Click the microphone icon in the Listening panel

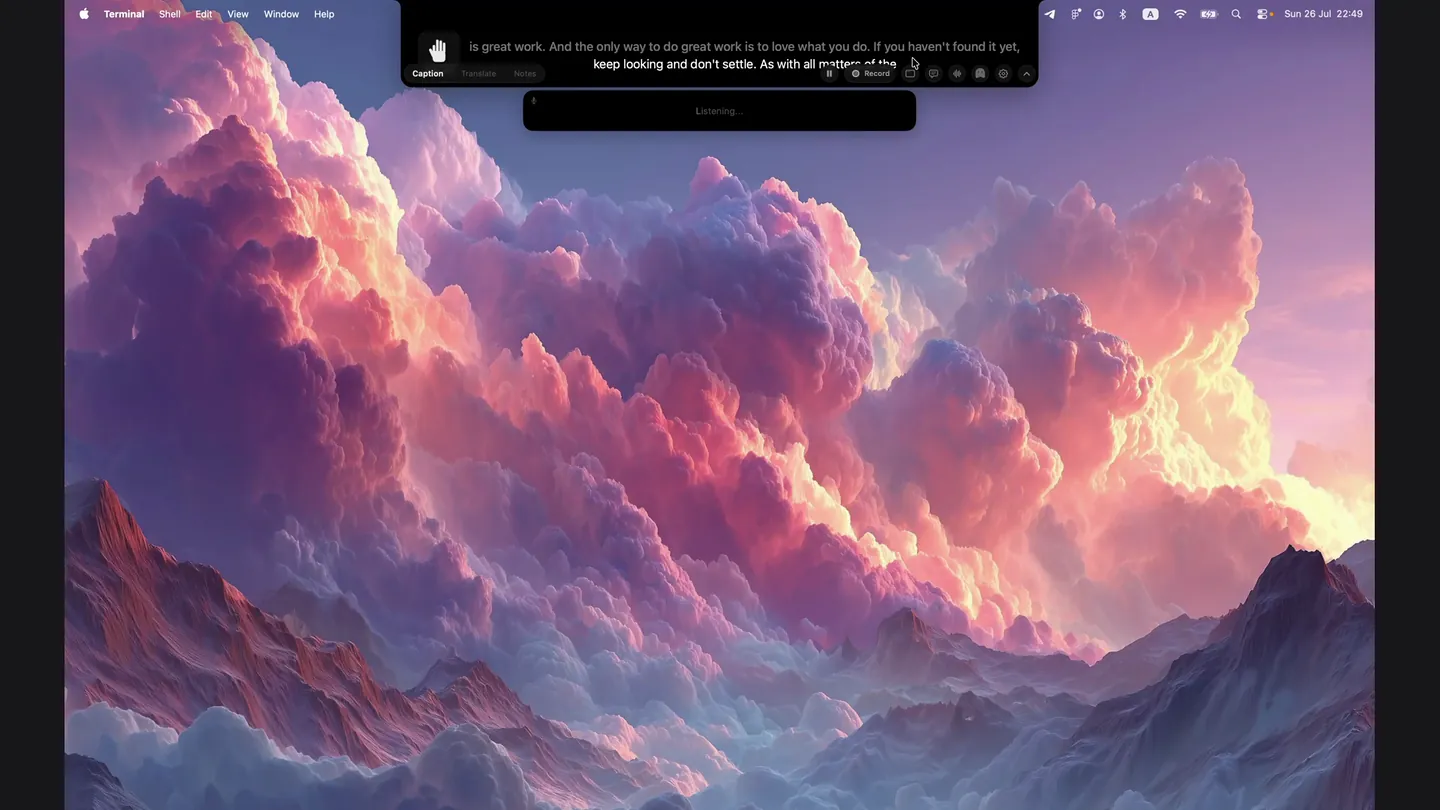coord(534,101)
